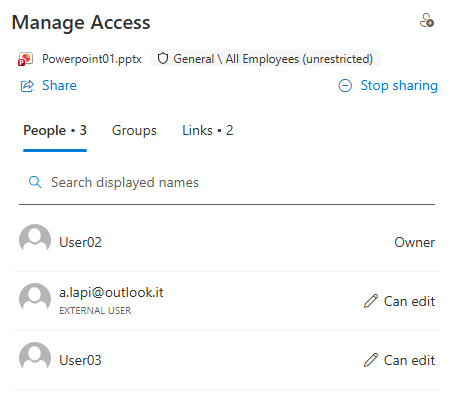Click the EXTERNAL USER label

[x=95, y=311]
